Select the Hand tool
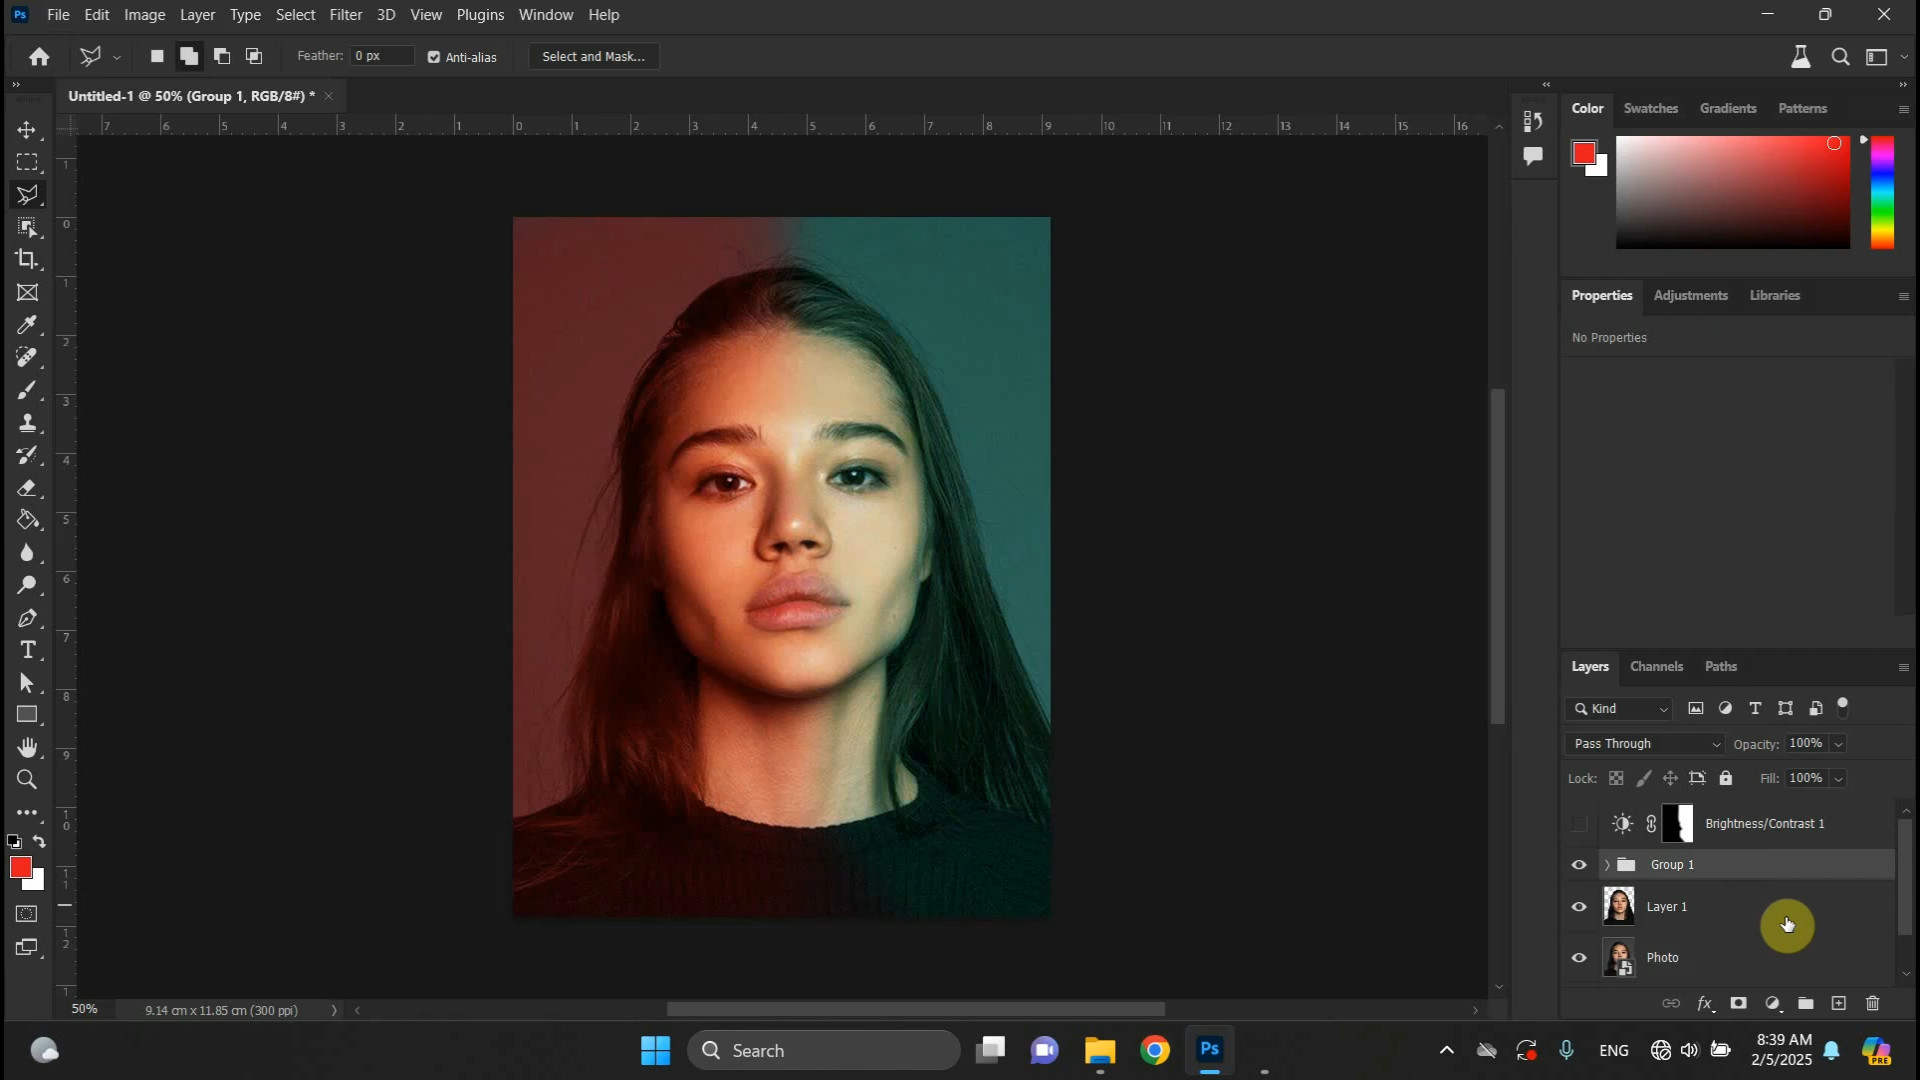Image resolution: width=1920 pixels, height=1080 pixels. coord(27,748)
